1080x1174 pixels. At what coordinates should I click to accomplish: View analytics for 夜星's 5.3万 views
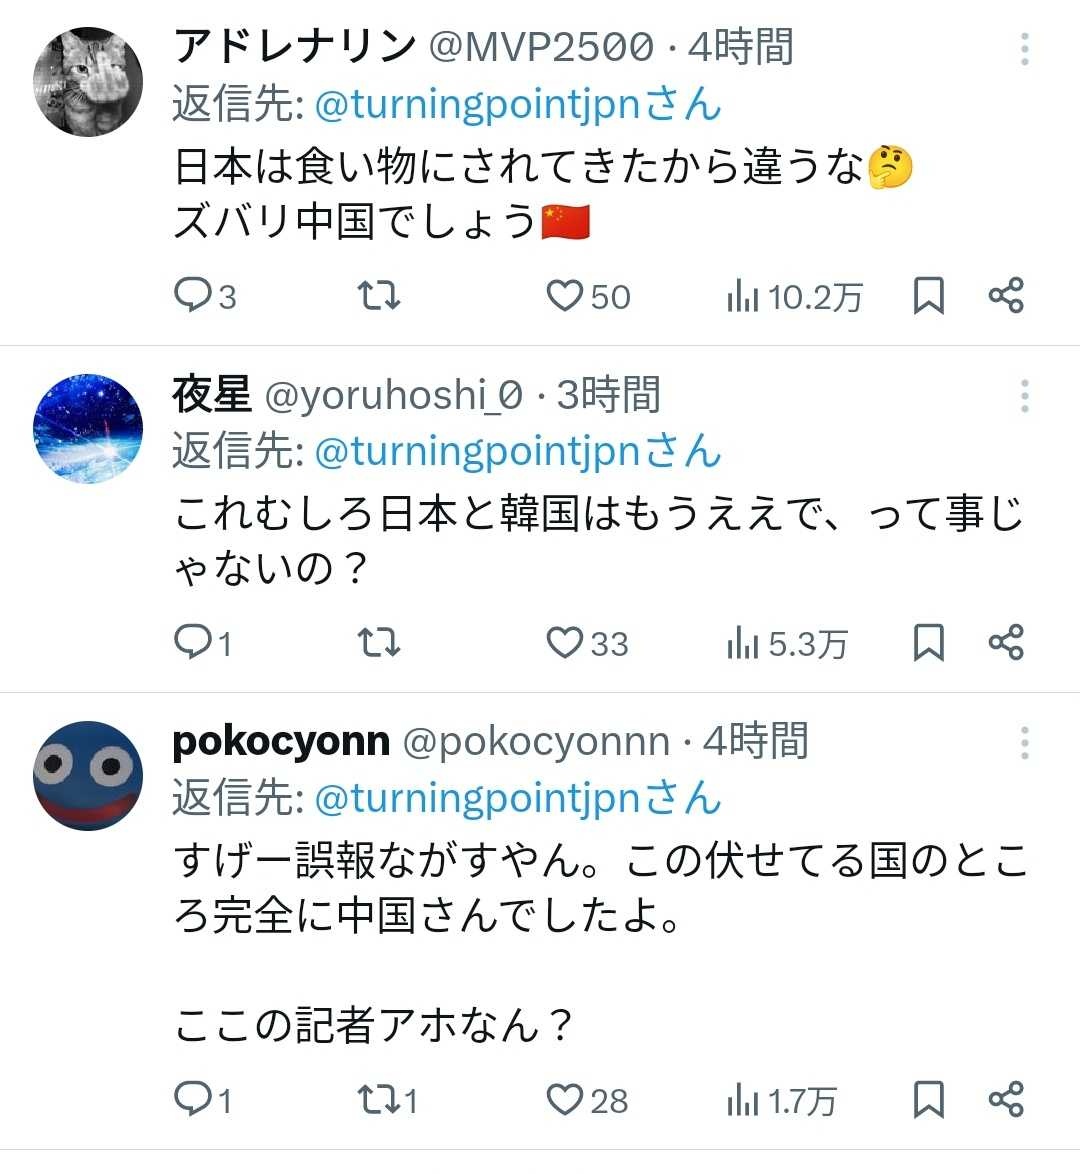point(787,644)
